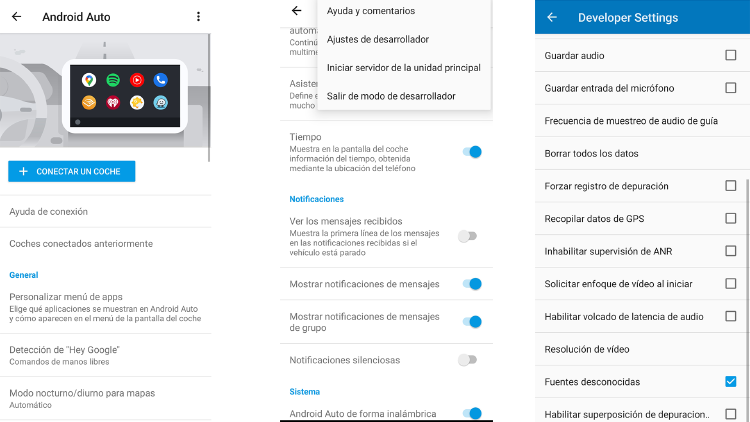Open Ayuda de conexión link
The height and width of the screenshot is (422, 750).
(x=49, y=212)
